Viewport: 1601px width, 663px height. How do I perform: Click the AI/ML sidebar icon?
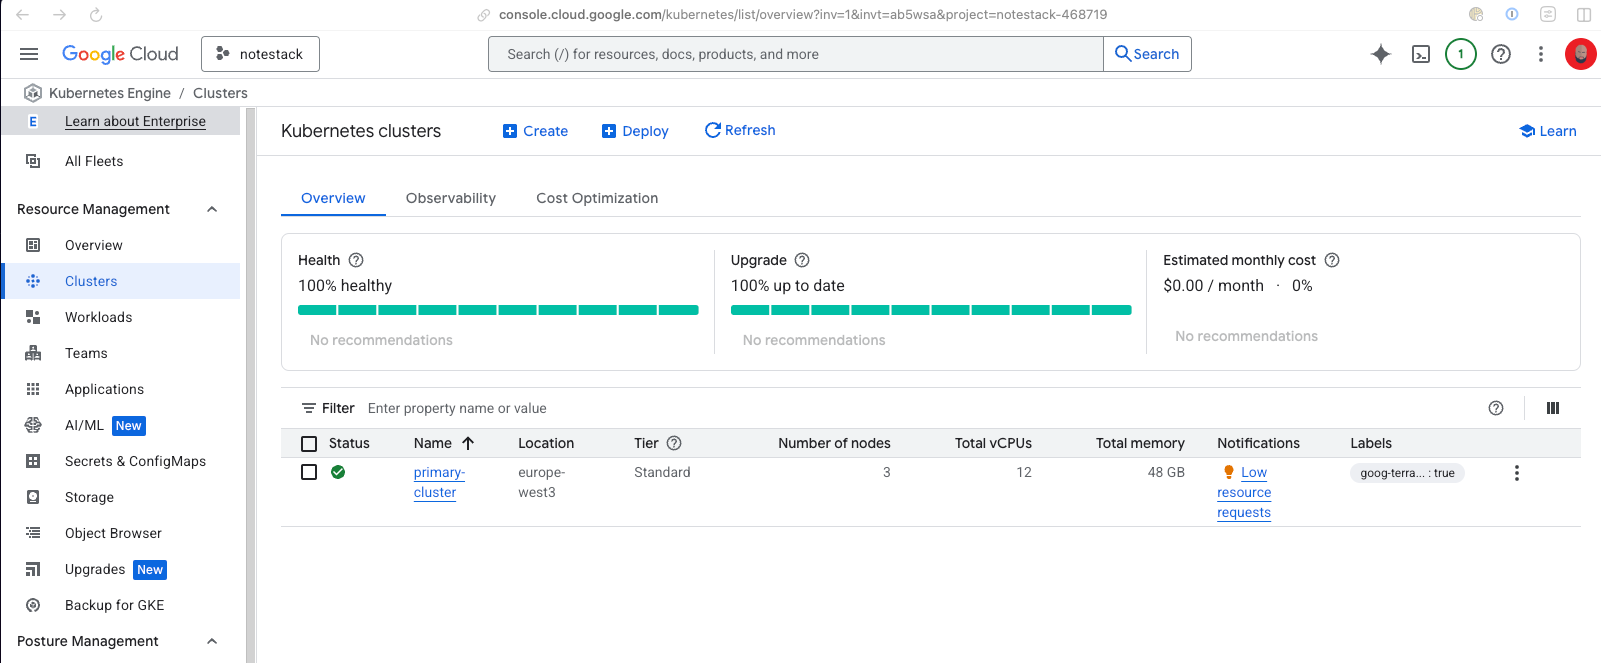(x=33, y=425)
